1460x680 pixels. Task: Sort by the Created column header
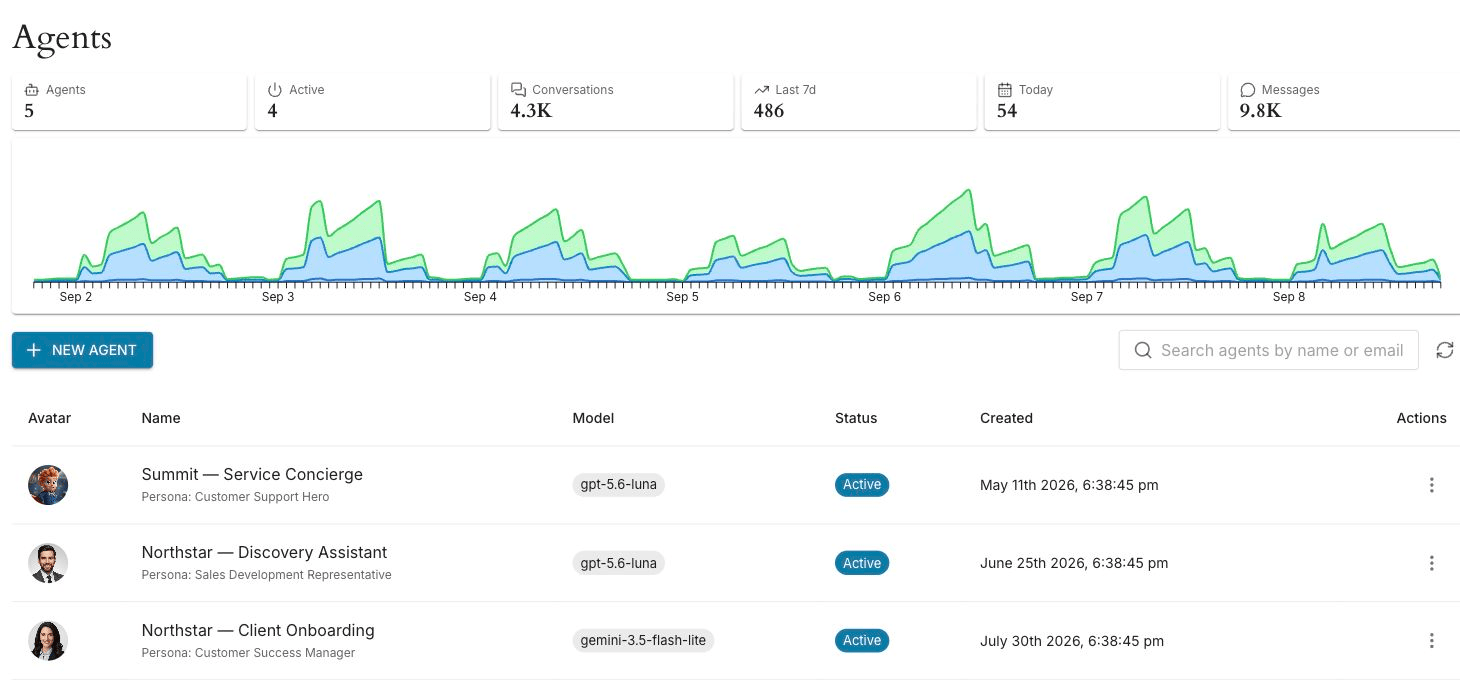pos(1006,418)
